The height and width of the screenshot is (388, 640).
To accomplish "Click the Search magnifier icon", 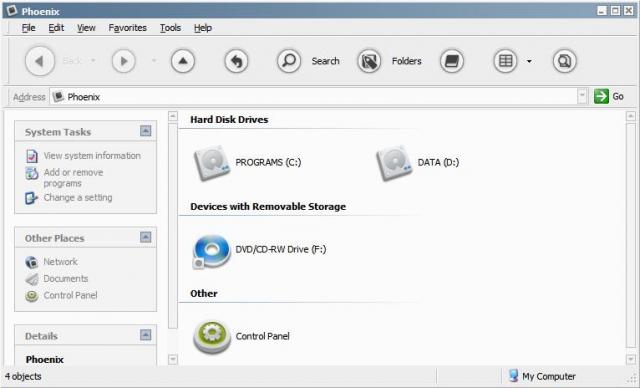I will (x=289, y=61).
